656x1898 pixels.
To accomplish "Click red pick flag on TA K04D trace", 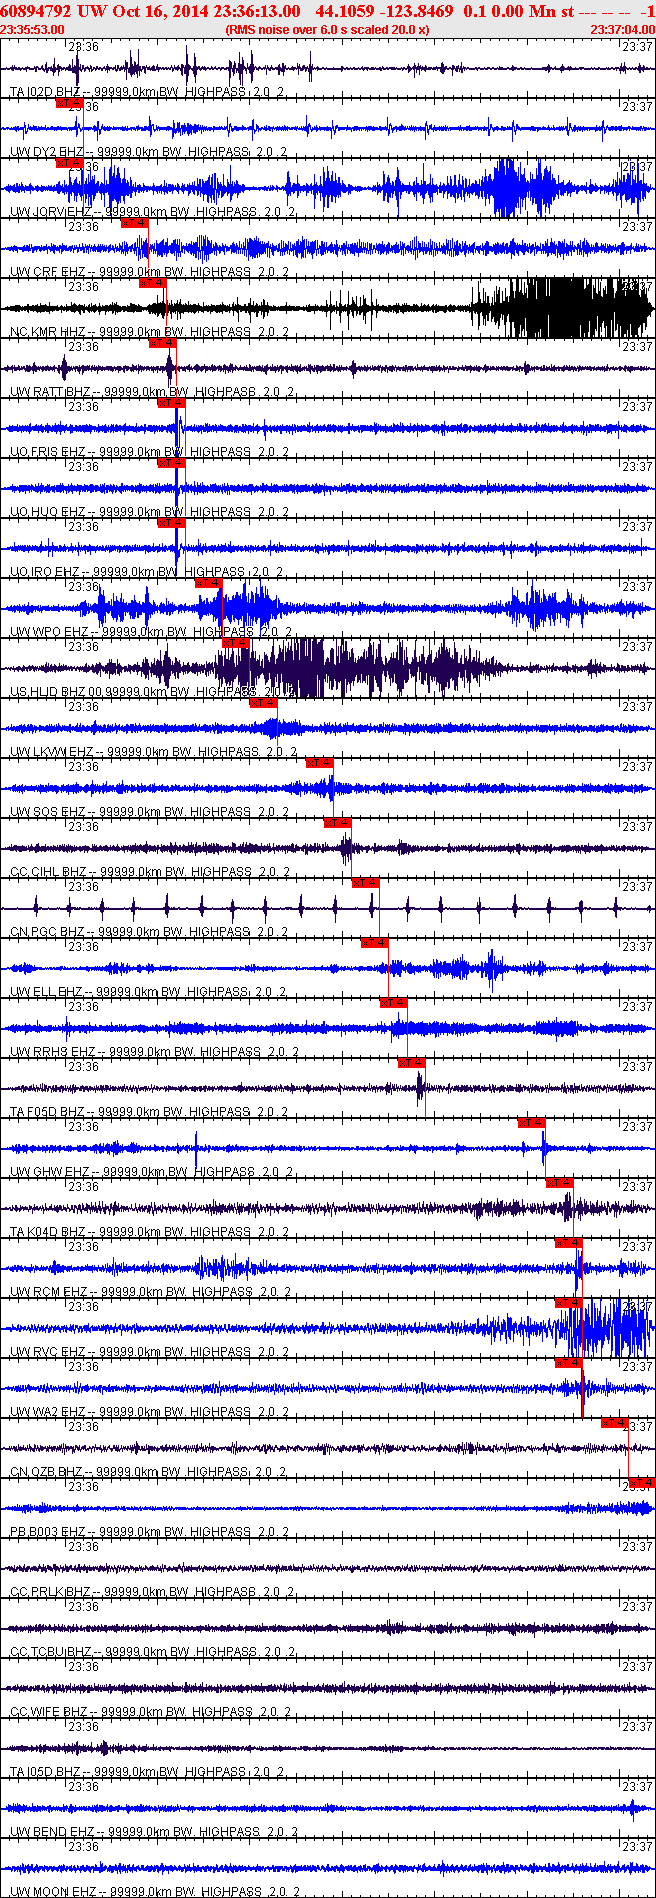I will 560,1183.
